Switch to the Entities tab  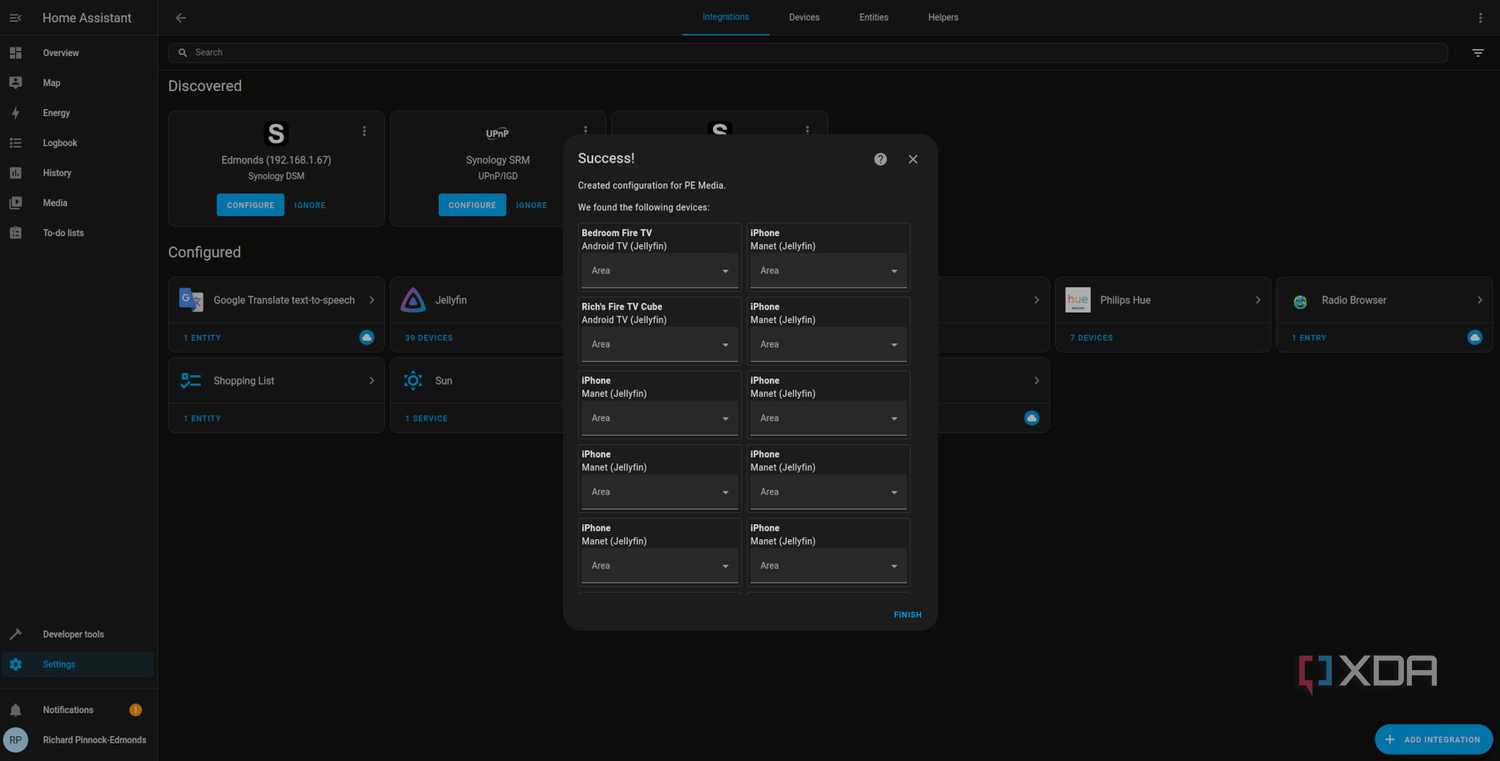[x=874, y=17]
